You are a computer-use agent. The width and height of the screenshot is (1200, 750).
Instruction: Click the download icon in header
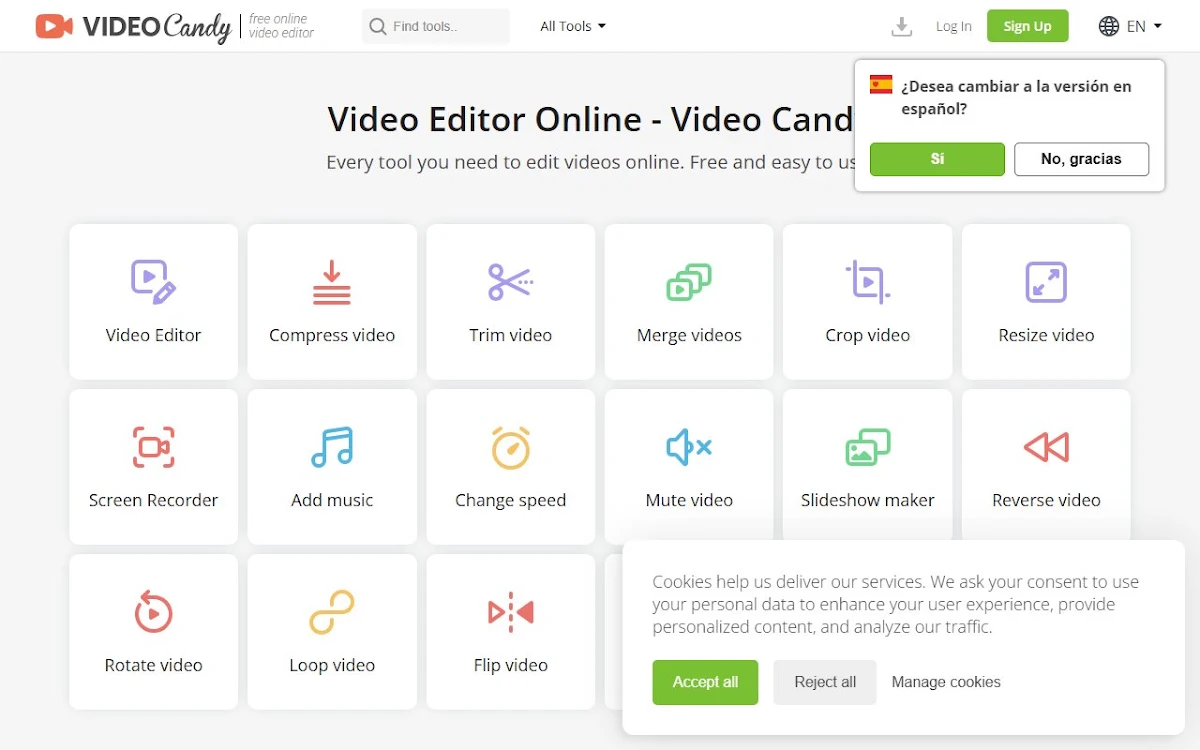pos(902,27)
